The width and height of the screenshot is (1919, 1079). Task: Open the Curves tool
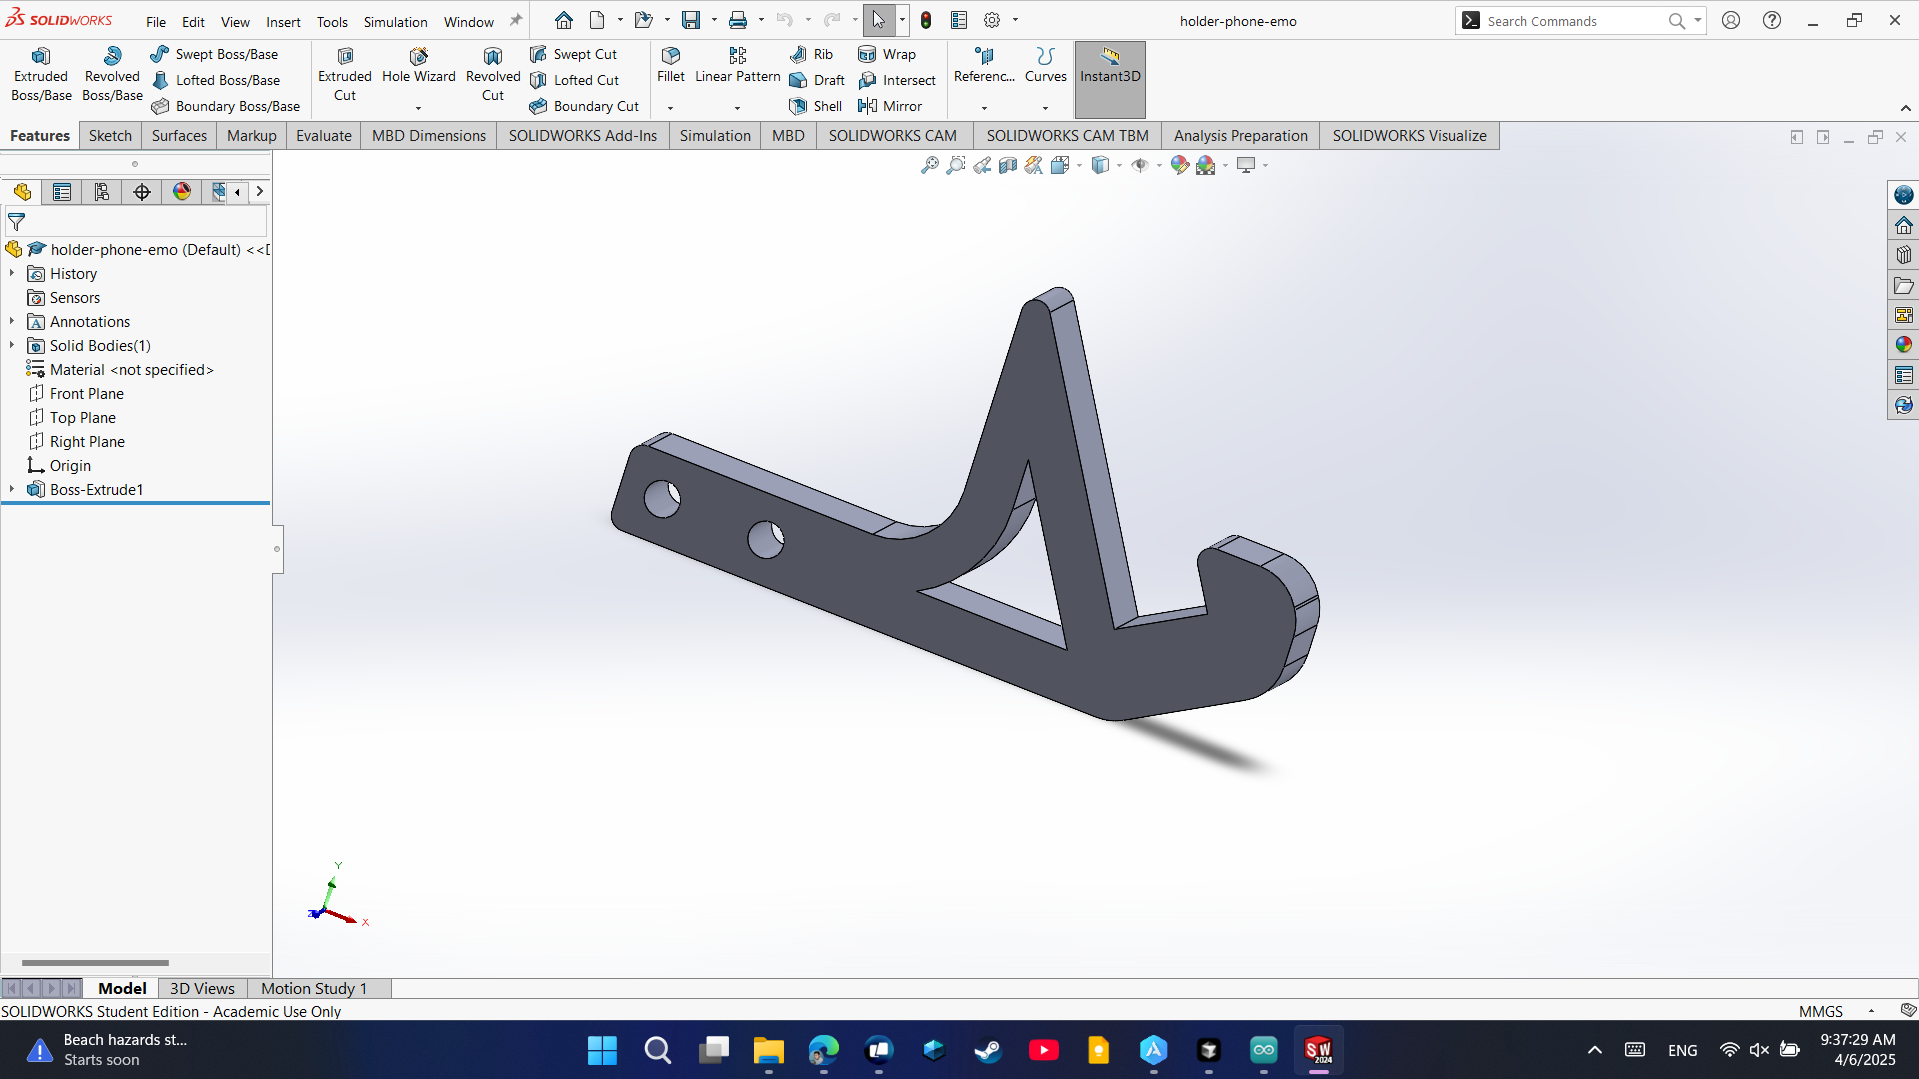click(x=1045, y=66)
